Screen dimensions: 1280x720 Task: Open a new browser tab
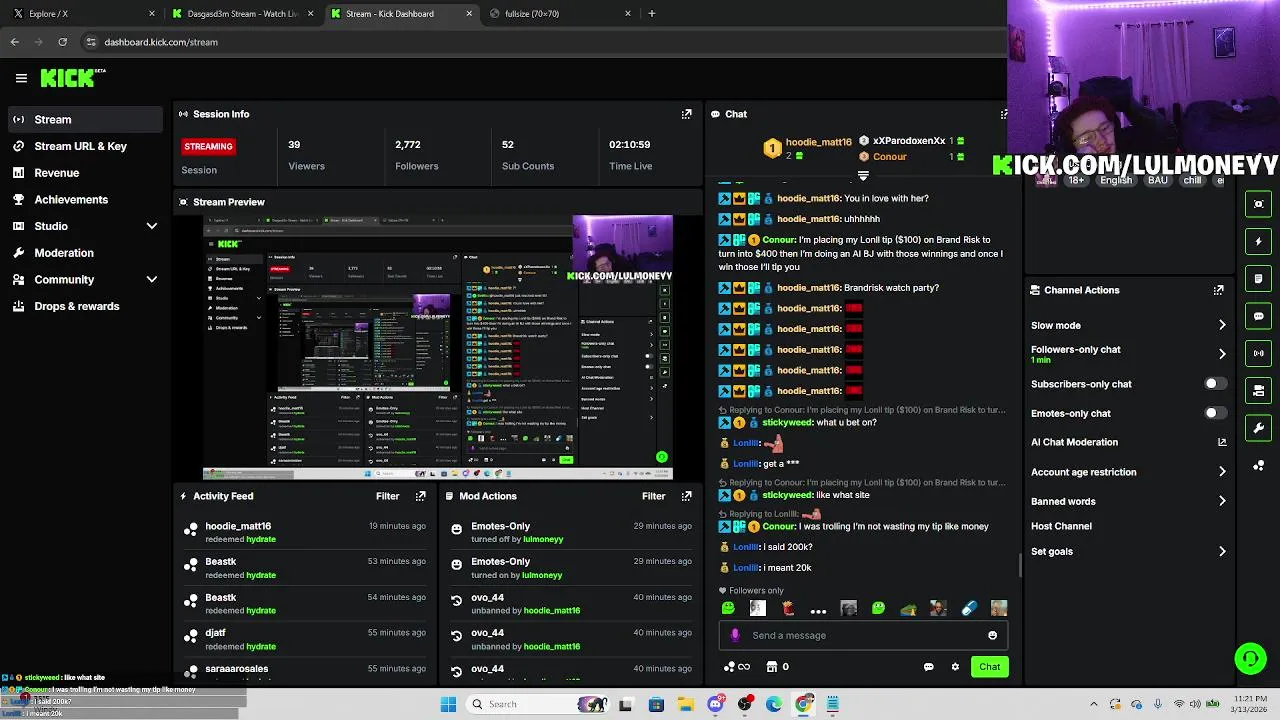pyautogui.click(x=652, y=14)
